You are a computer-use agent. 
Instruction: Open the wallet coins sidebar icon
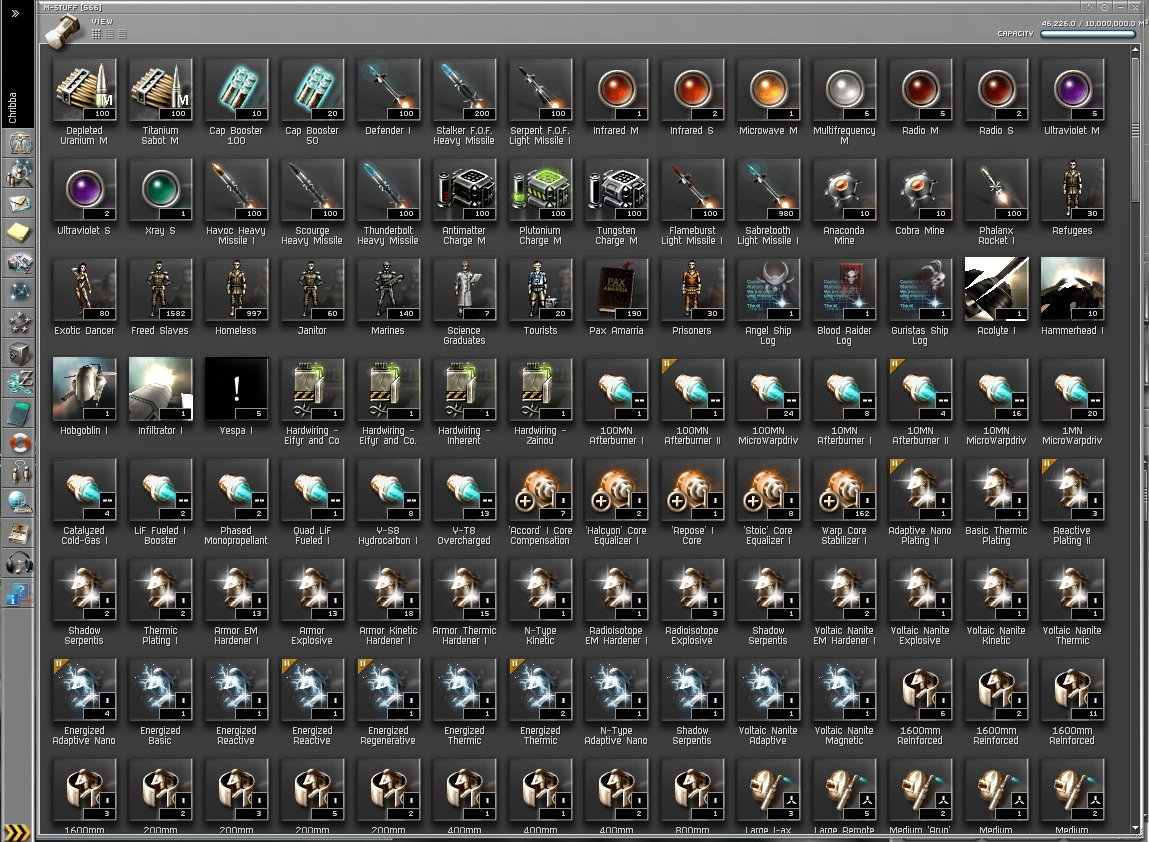tap(19, 382)
